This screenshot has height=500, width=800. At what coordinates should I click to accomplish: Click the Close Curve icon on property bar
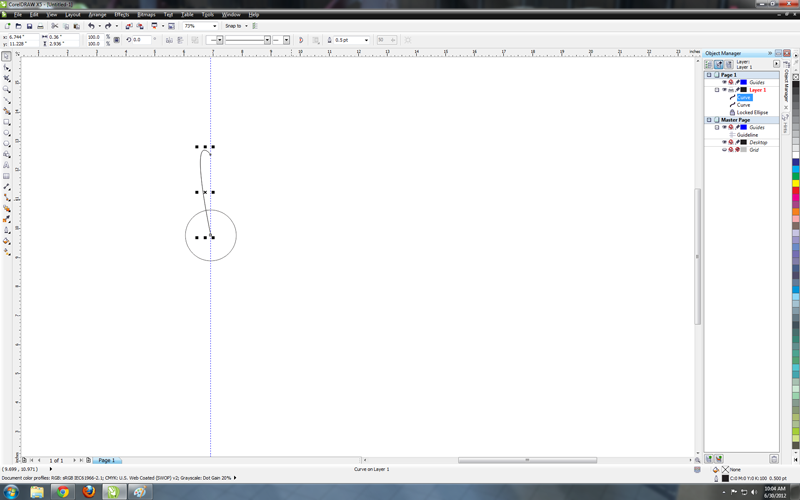pyautogui.click(x=301, y=40)
